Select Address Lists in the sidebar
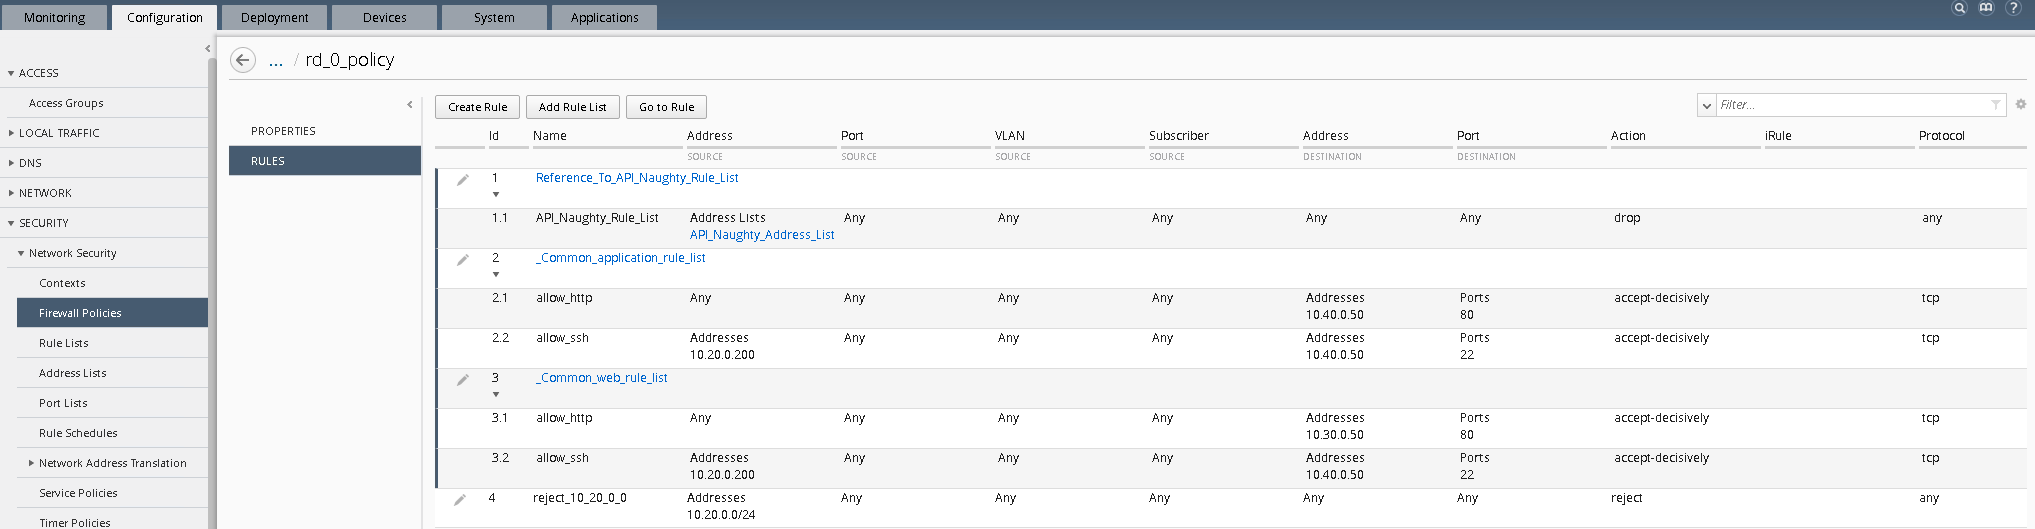 pos(73,373)
